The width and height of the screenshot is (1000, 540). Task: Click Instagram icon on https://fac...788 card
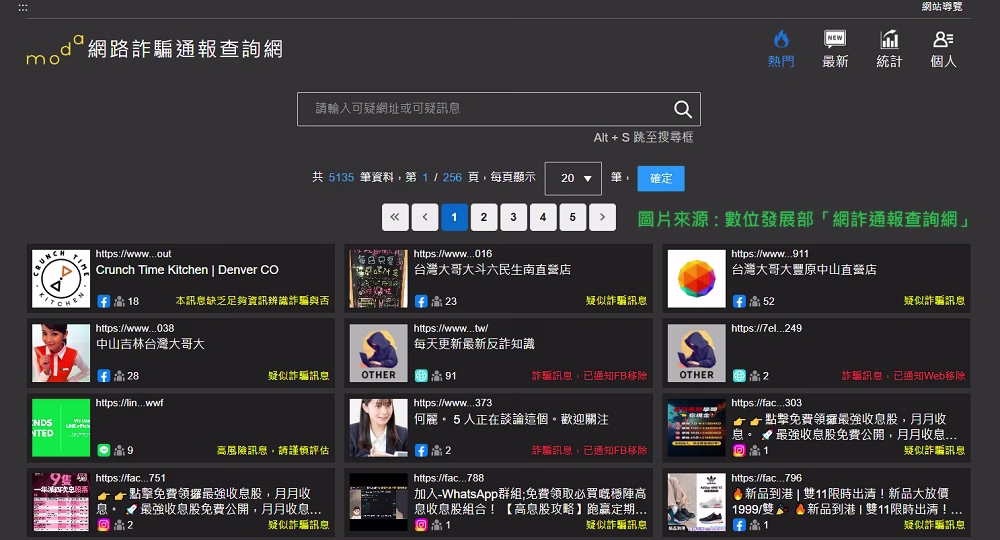coord(421,525)
